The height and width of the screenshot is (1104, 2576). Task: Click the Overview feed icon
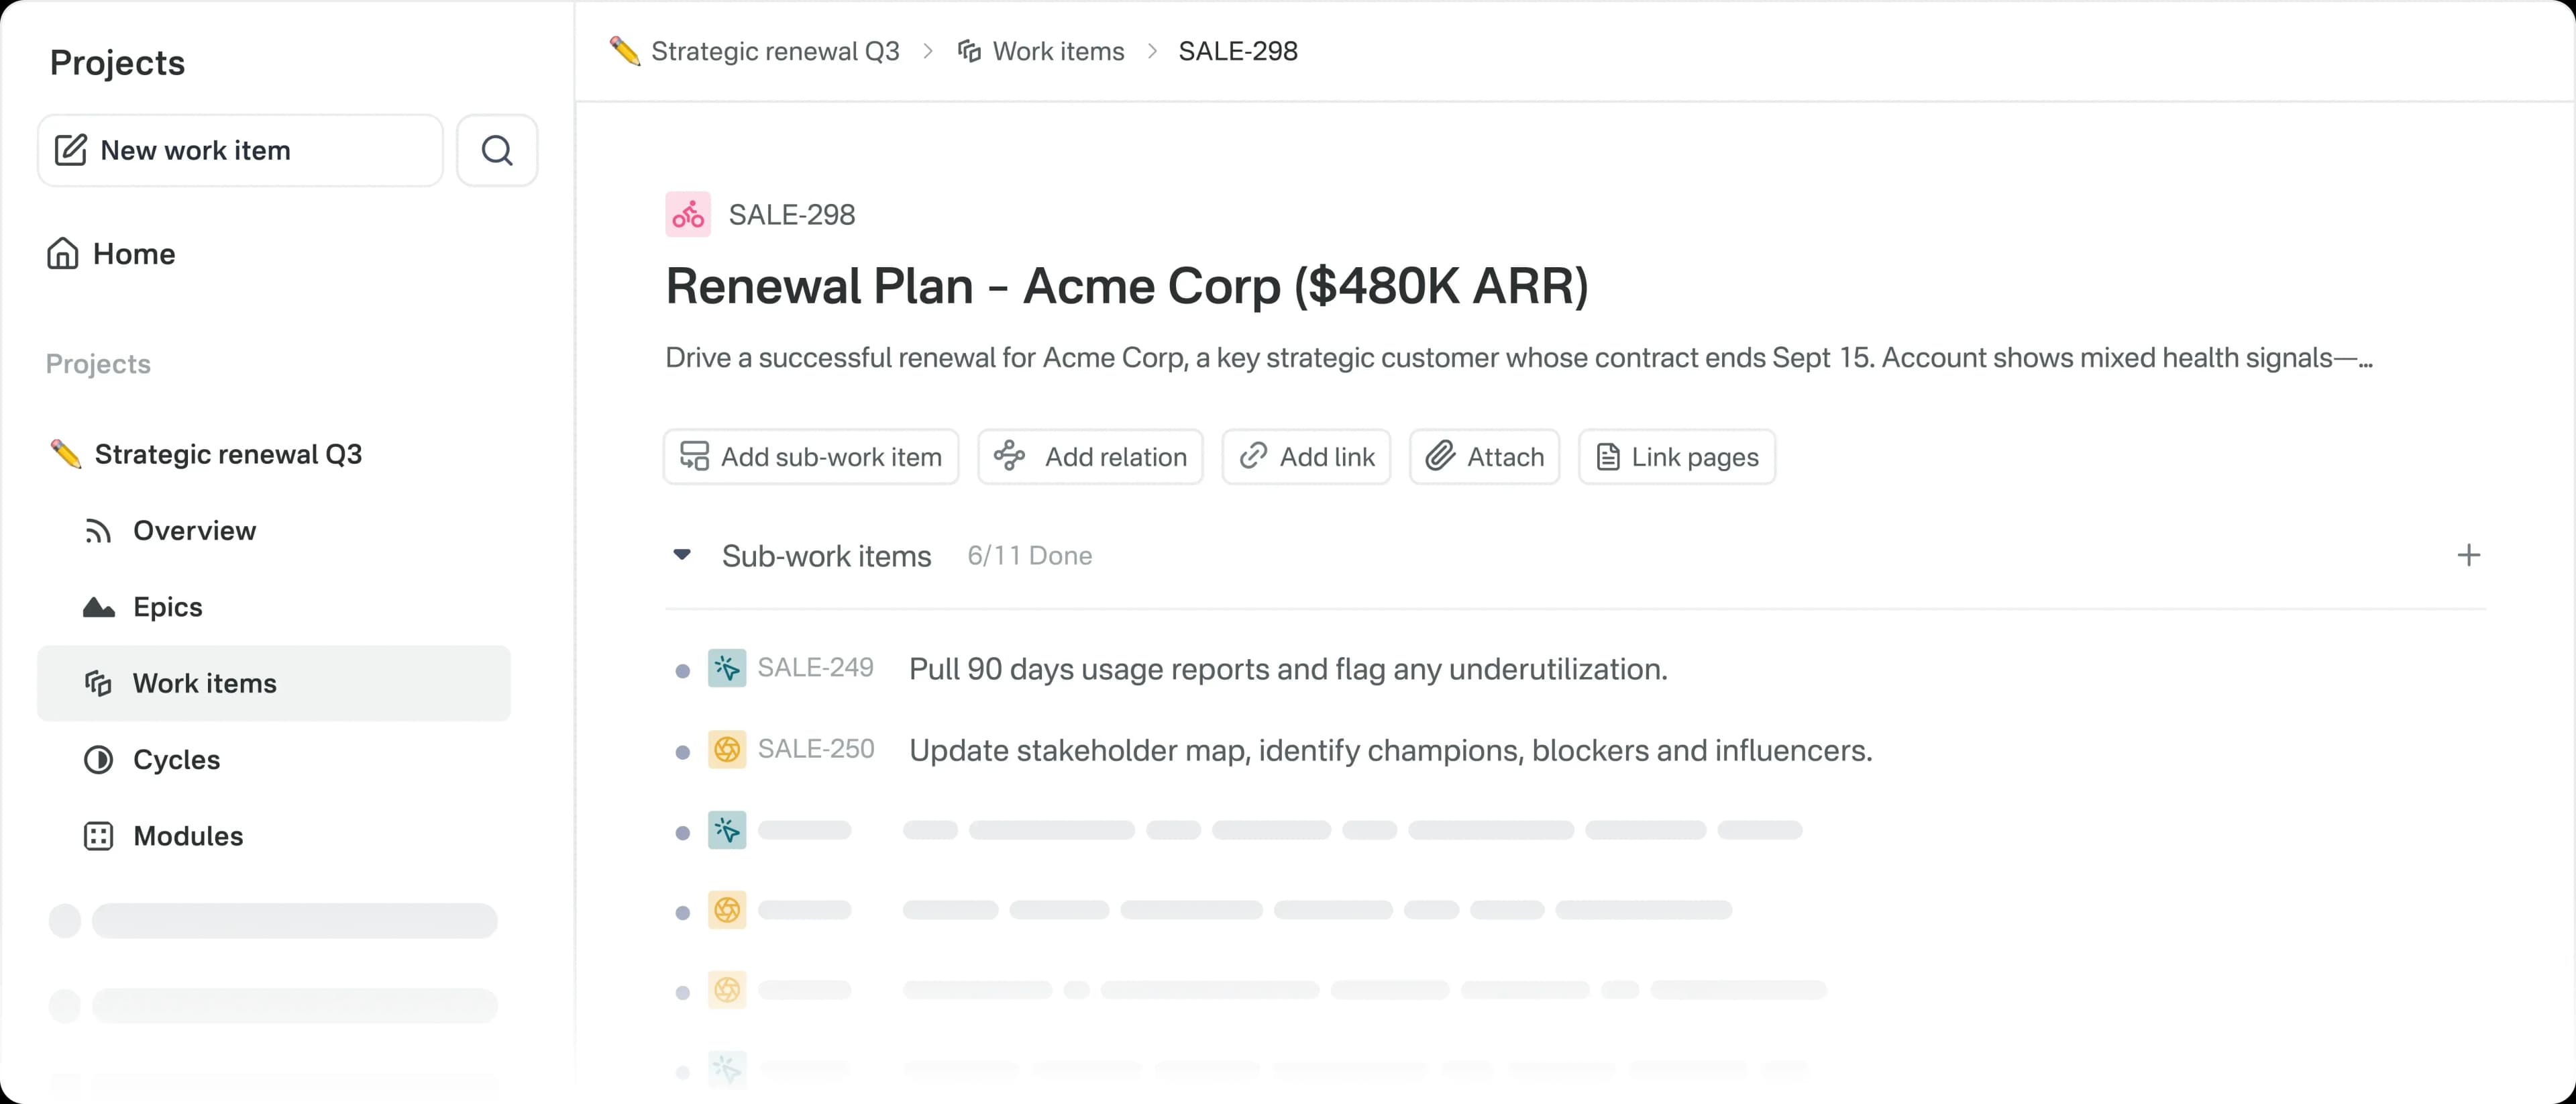tap(99, 531)
